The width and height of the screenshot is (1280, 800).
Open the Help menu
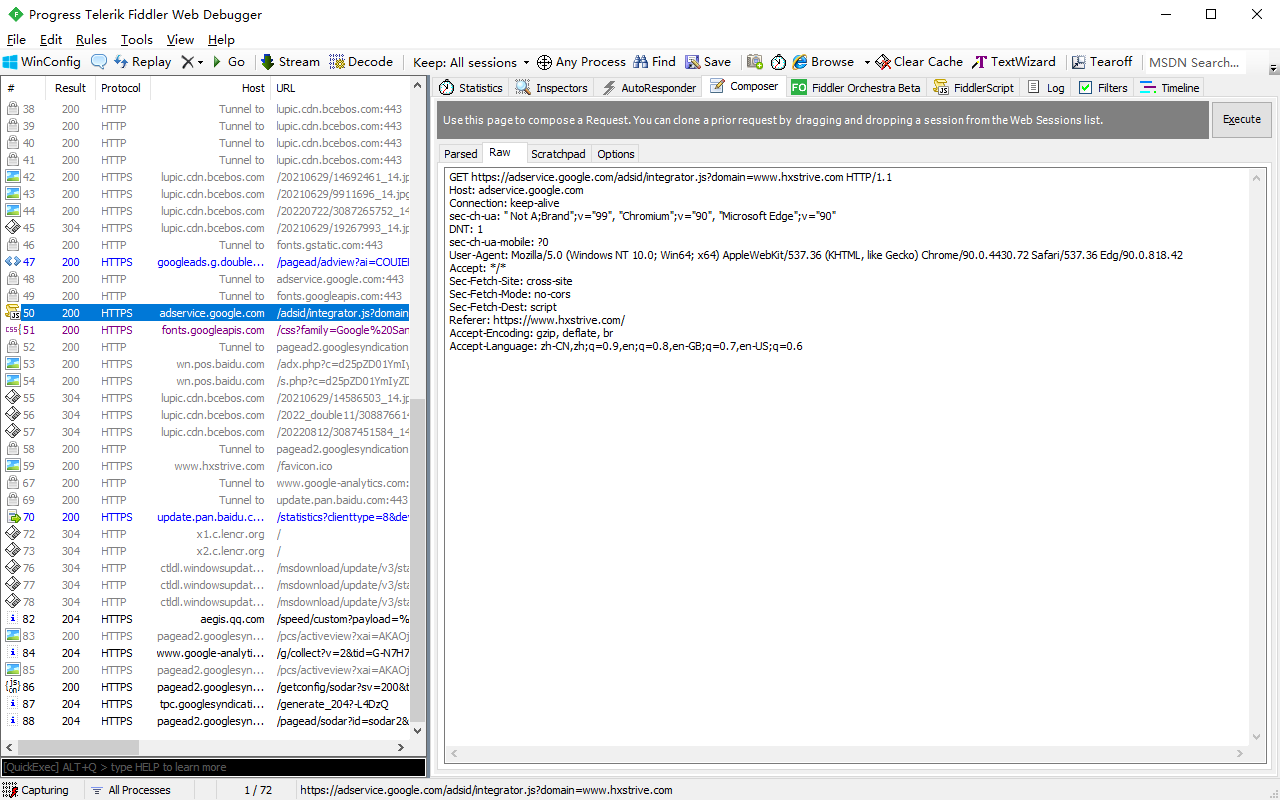click(221, 40)
